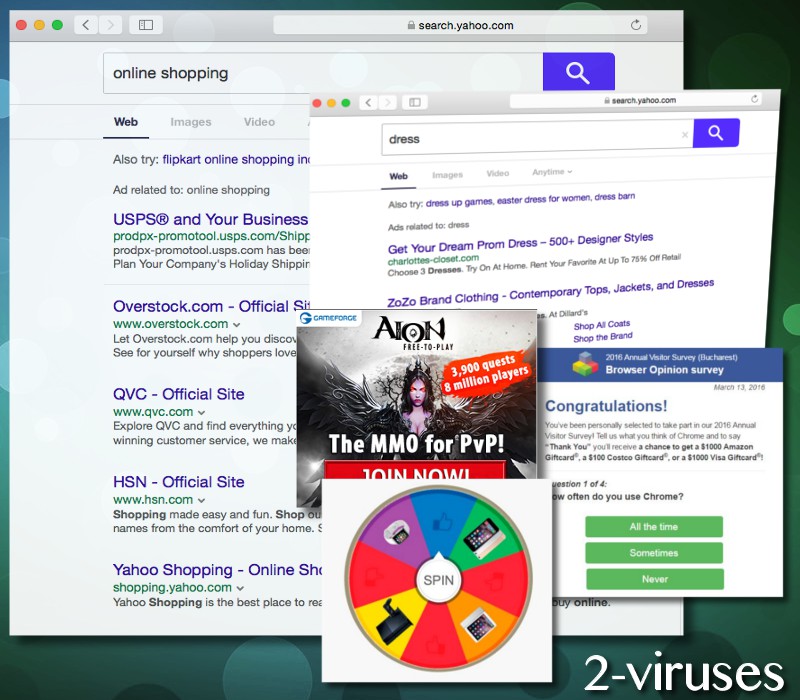800x700 pixels.
Task: Click the yellow segment of the prize wheel
Action: pyautogui.click(x=384, y=611)
